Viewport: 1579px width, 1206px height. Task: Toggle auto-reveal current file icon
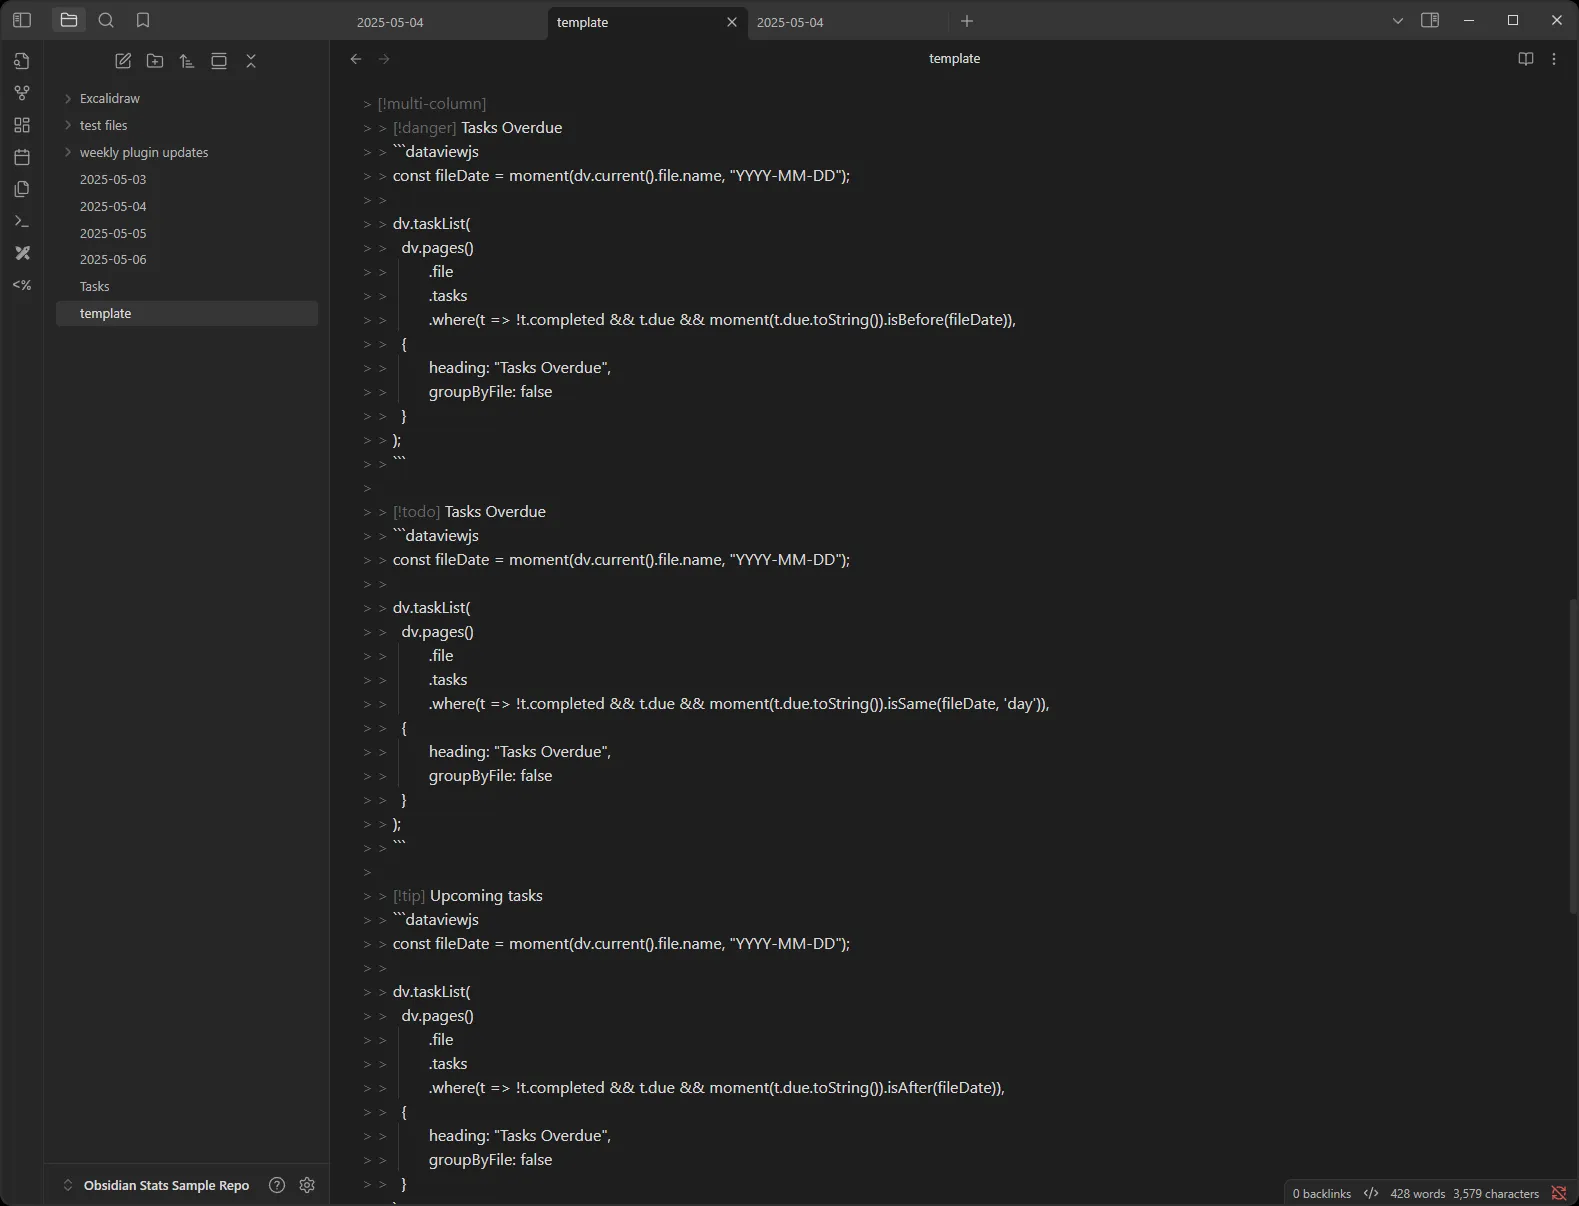coord(219,61)
